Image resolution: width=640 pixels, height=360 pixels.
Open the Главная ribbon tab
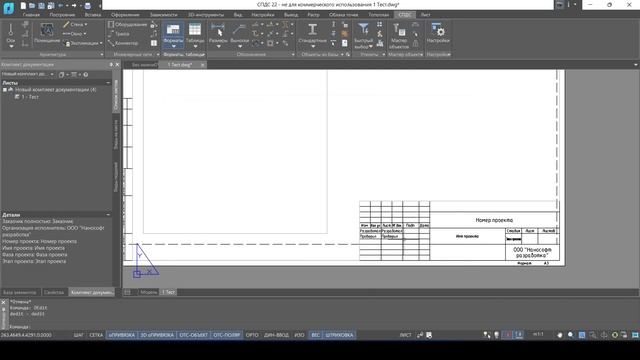(x=31, y=15)
